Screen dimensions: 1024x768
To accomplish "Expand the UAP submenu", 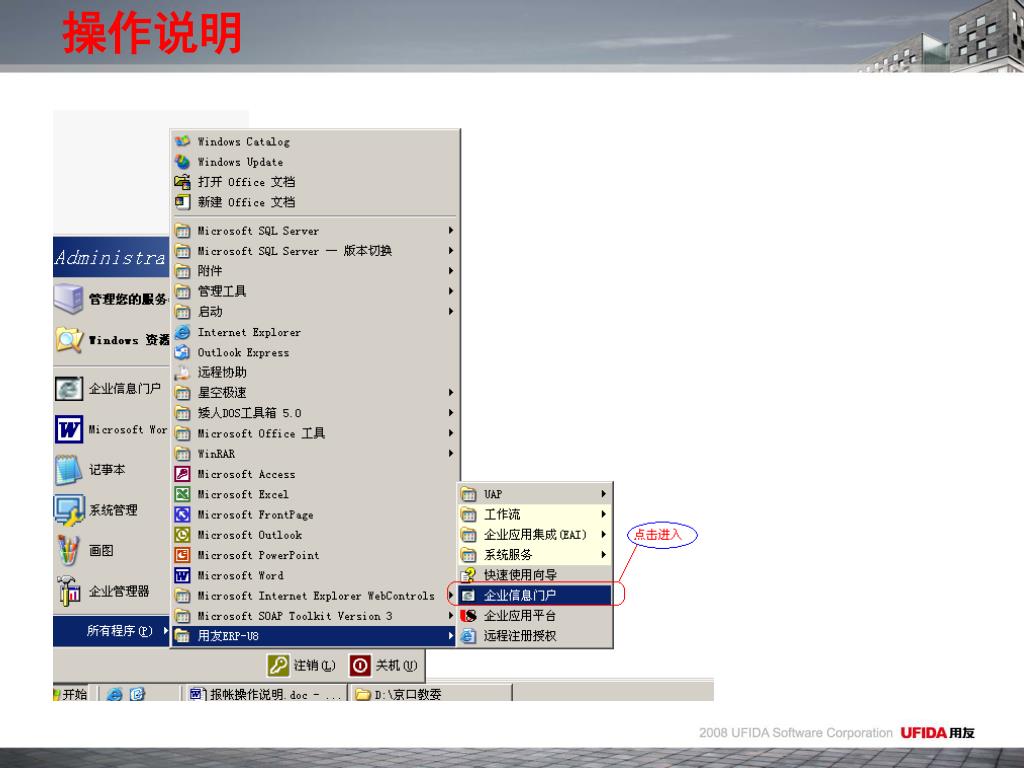I will click(534, 494).
